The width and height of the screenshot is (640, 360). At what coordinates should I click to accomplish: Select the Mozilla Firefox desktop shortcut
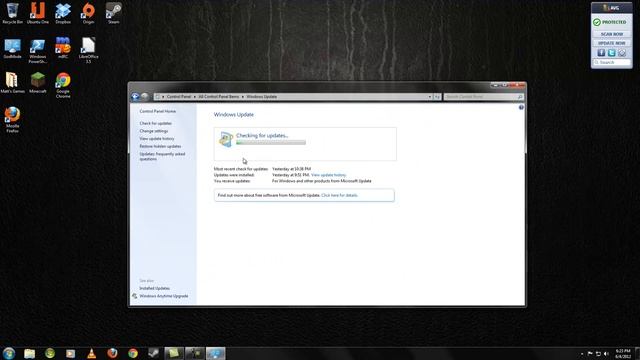[12, 120]
